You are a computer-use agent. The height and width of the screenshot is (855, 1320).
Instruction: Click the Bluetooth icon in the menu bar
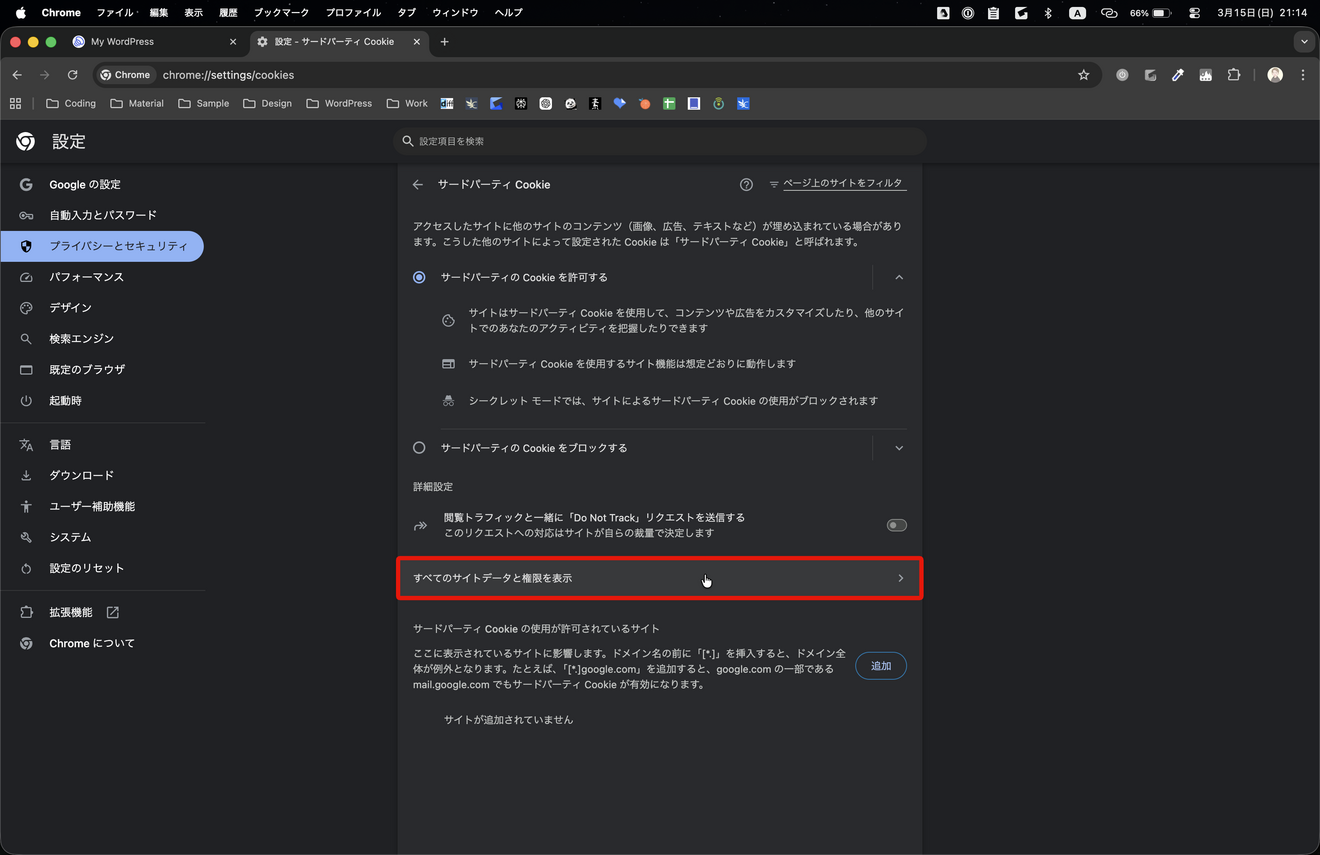click(1048, 13)
